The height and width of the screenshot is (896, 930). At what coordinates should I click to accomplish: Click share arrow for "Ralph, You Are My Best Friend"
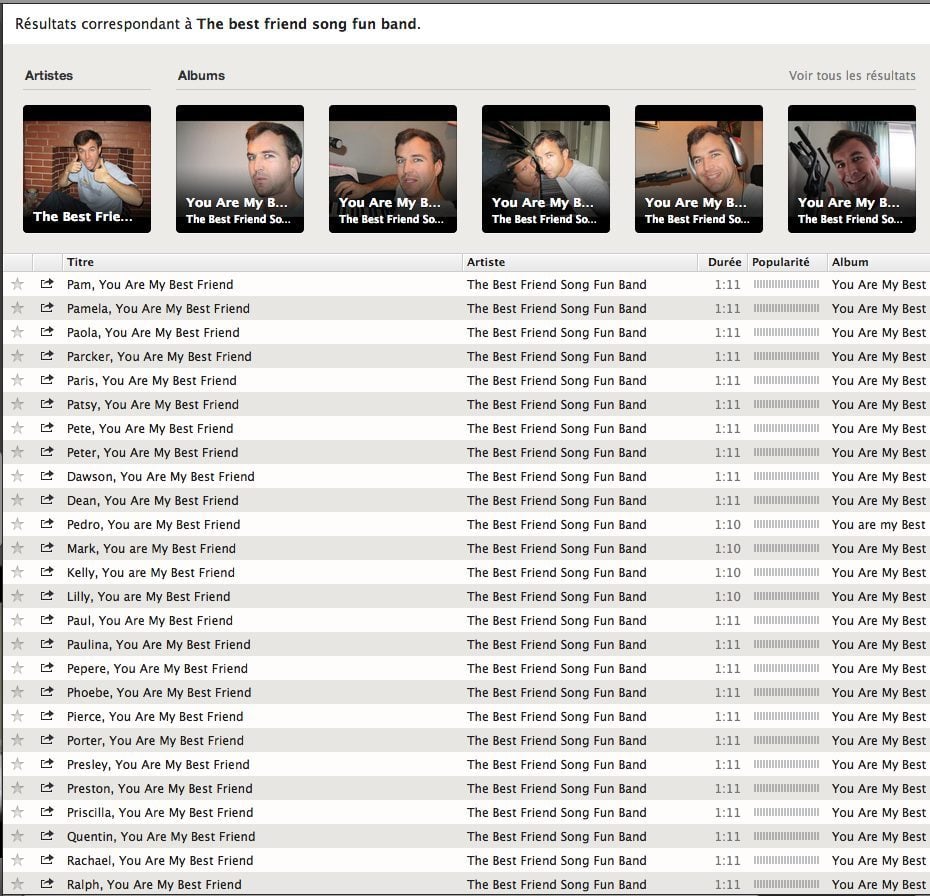[x=47, y=884]
